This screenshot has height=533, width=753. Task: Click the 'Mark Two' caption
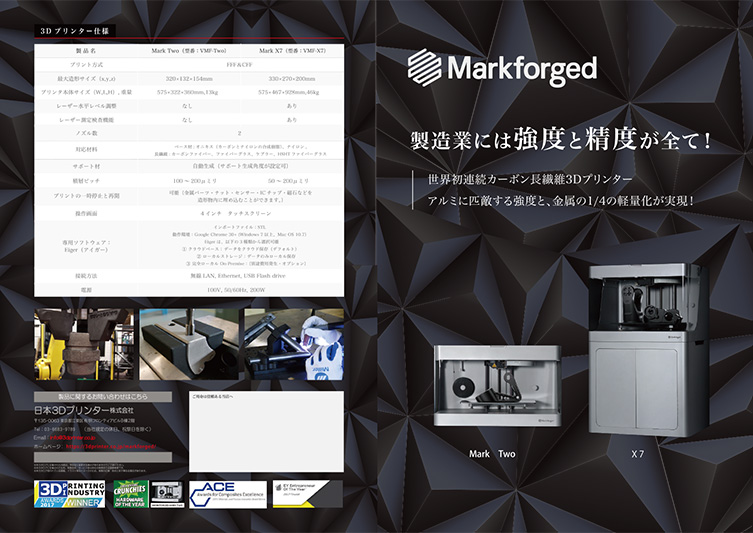pos(492,454)
